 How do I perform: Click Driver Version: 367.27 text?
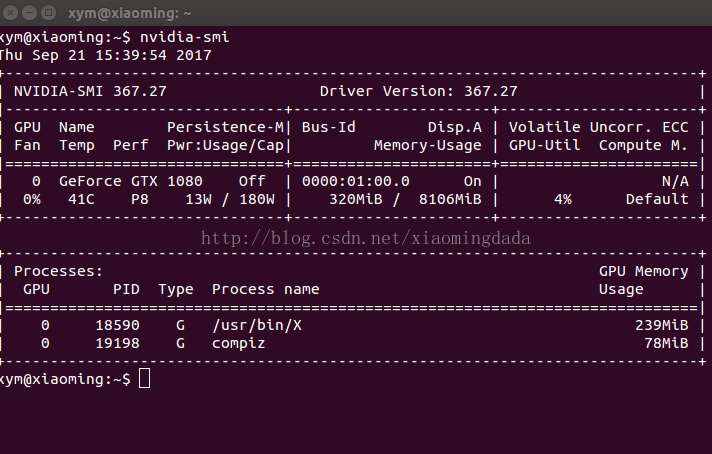pos(418,91)
